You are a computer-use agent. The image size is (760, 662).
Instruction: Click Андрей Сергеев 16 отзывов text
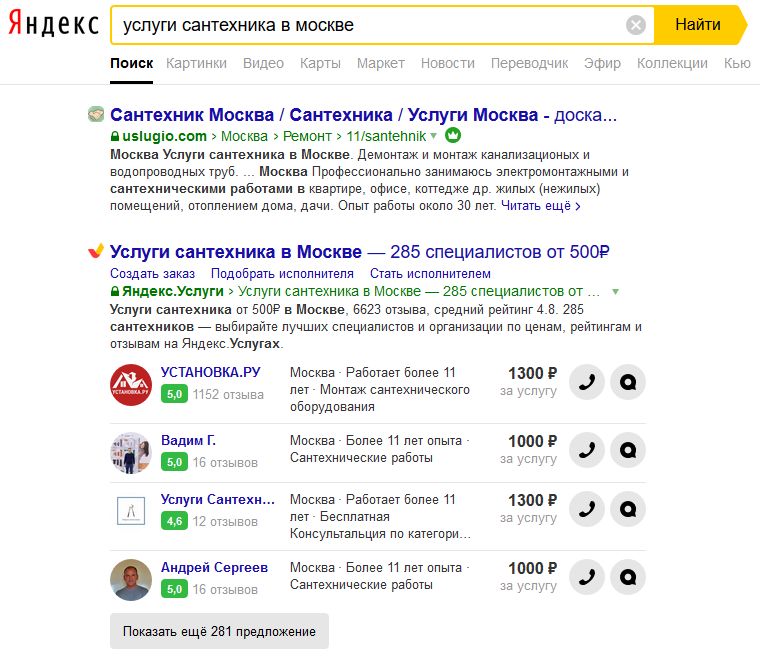click(x=225, y=590)
